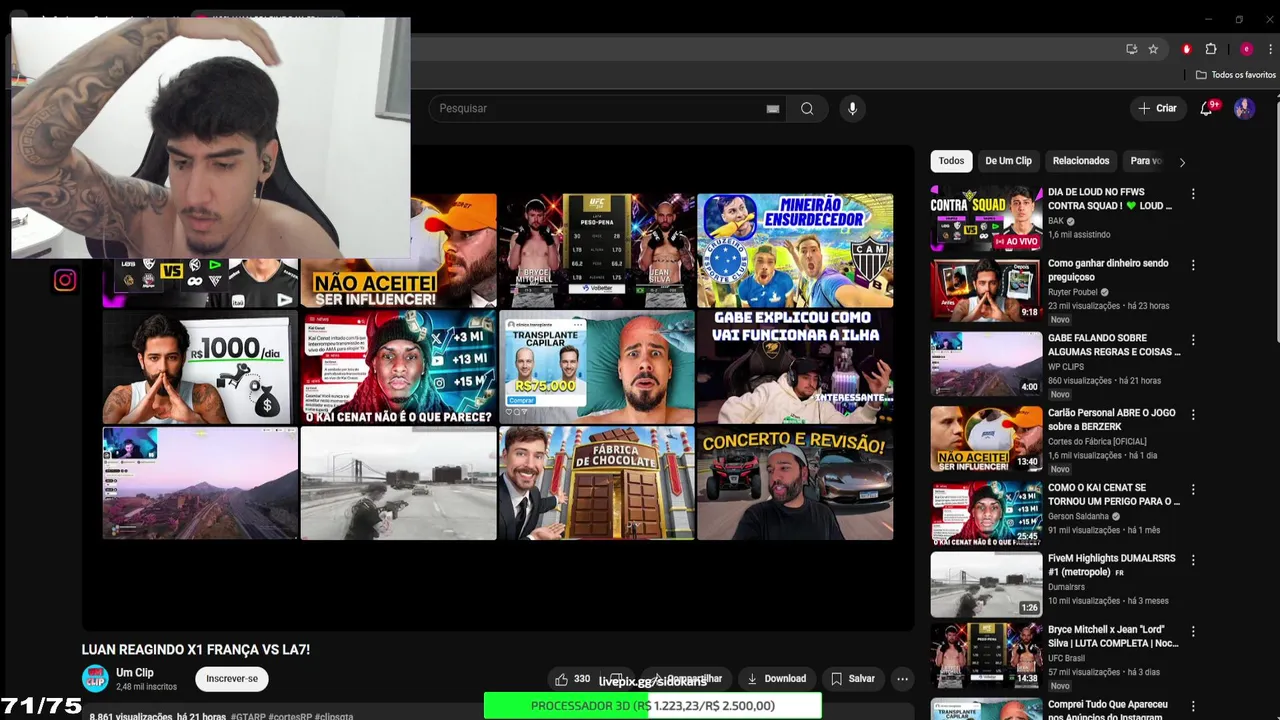This screenshot has height=720, width=1280.
Task: Click the #GTARP hashtag in description
Action: click(248, 716)
